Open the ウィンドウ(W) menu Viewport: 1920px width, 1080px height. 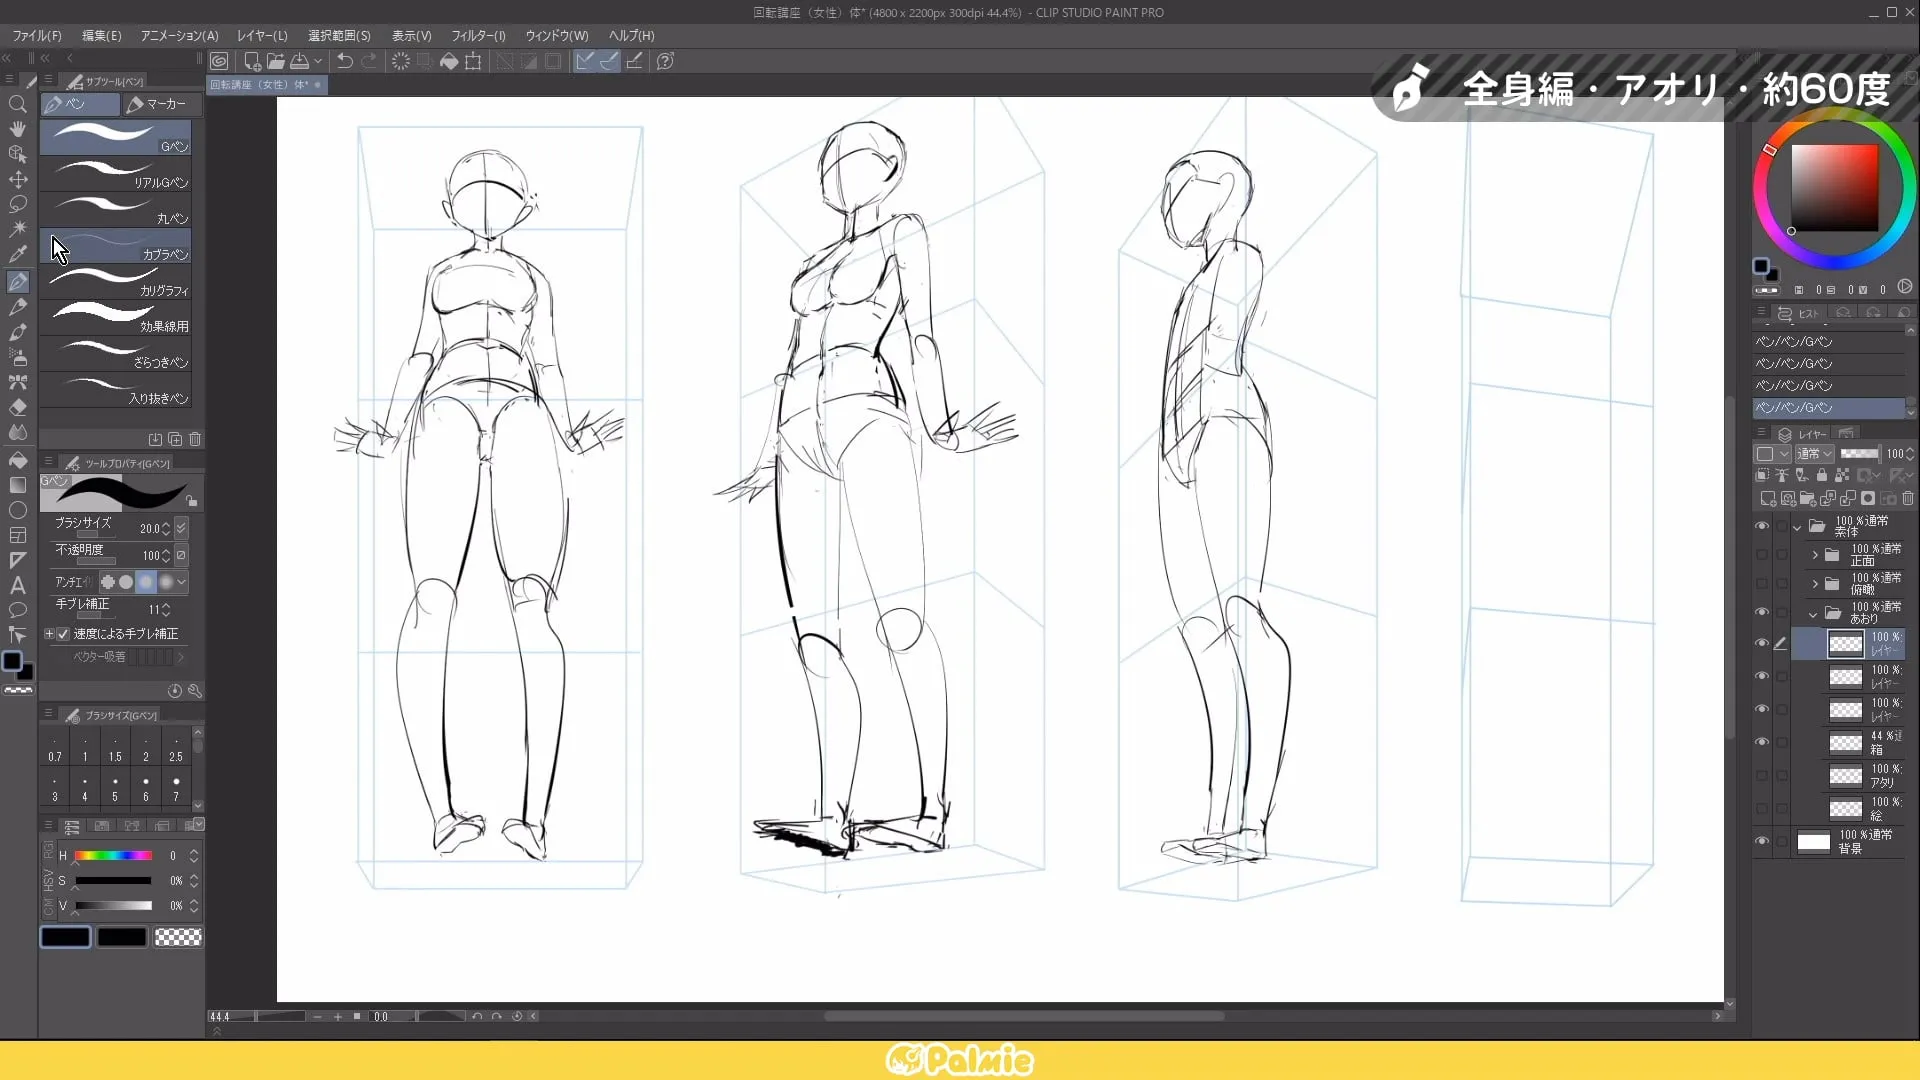pyautogui.click(x=557, y=35)
